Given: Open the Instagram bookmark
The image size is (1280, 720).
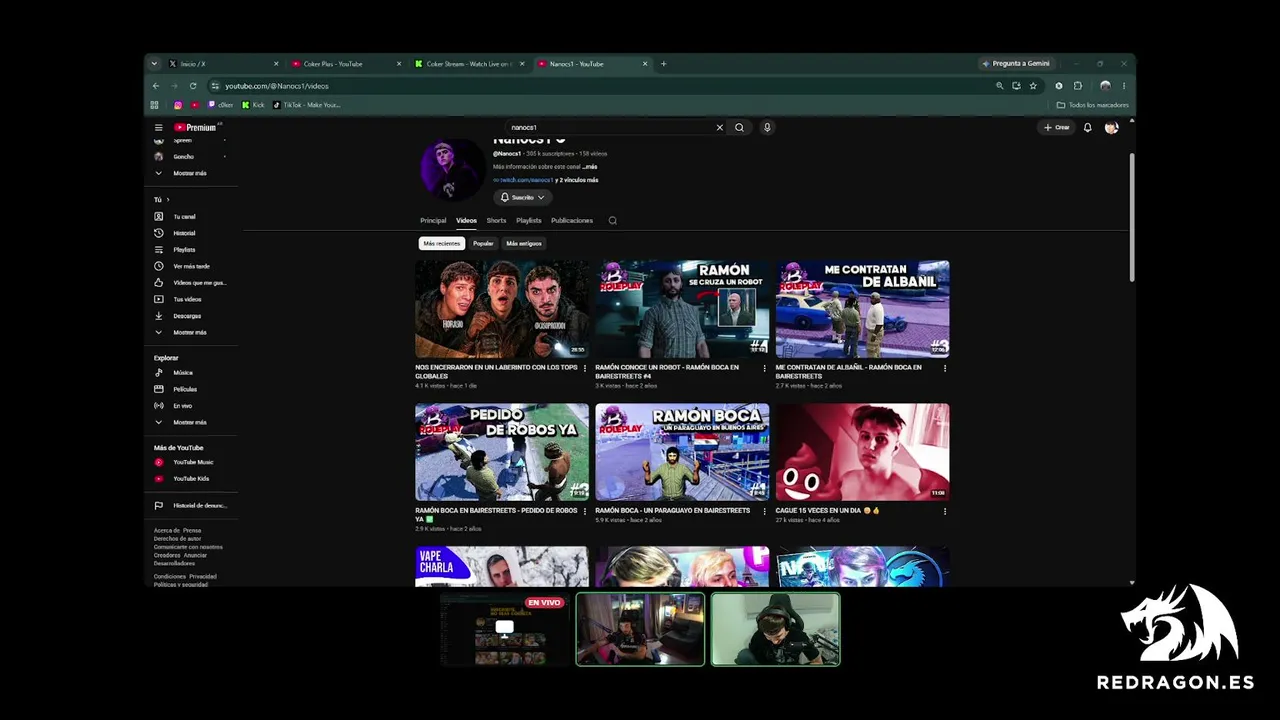Looking at the screenshot, I should point(178,105).
